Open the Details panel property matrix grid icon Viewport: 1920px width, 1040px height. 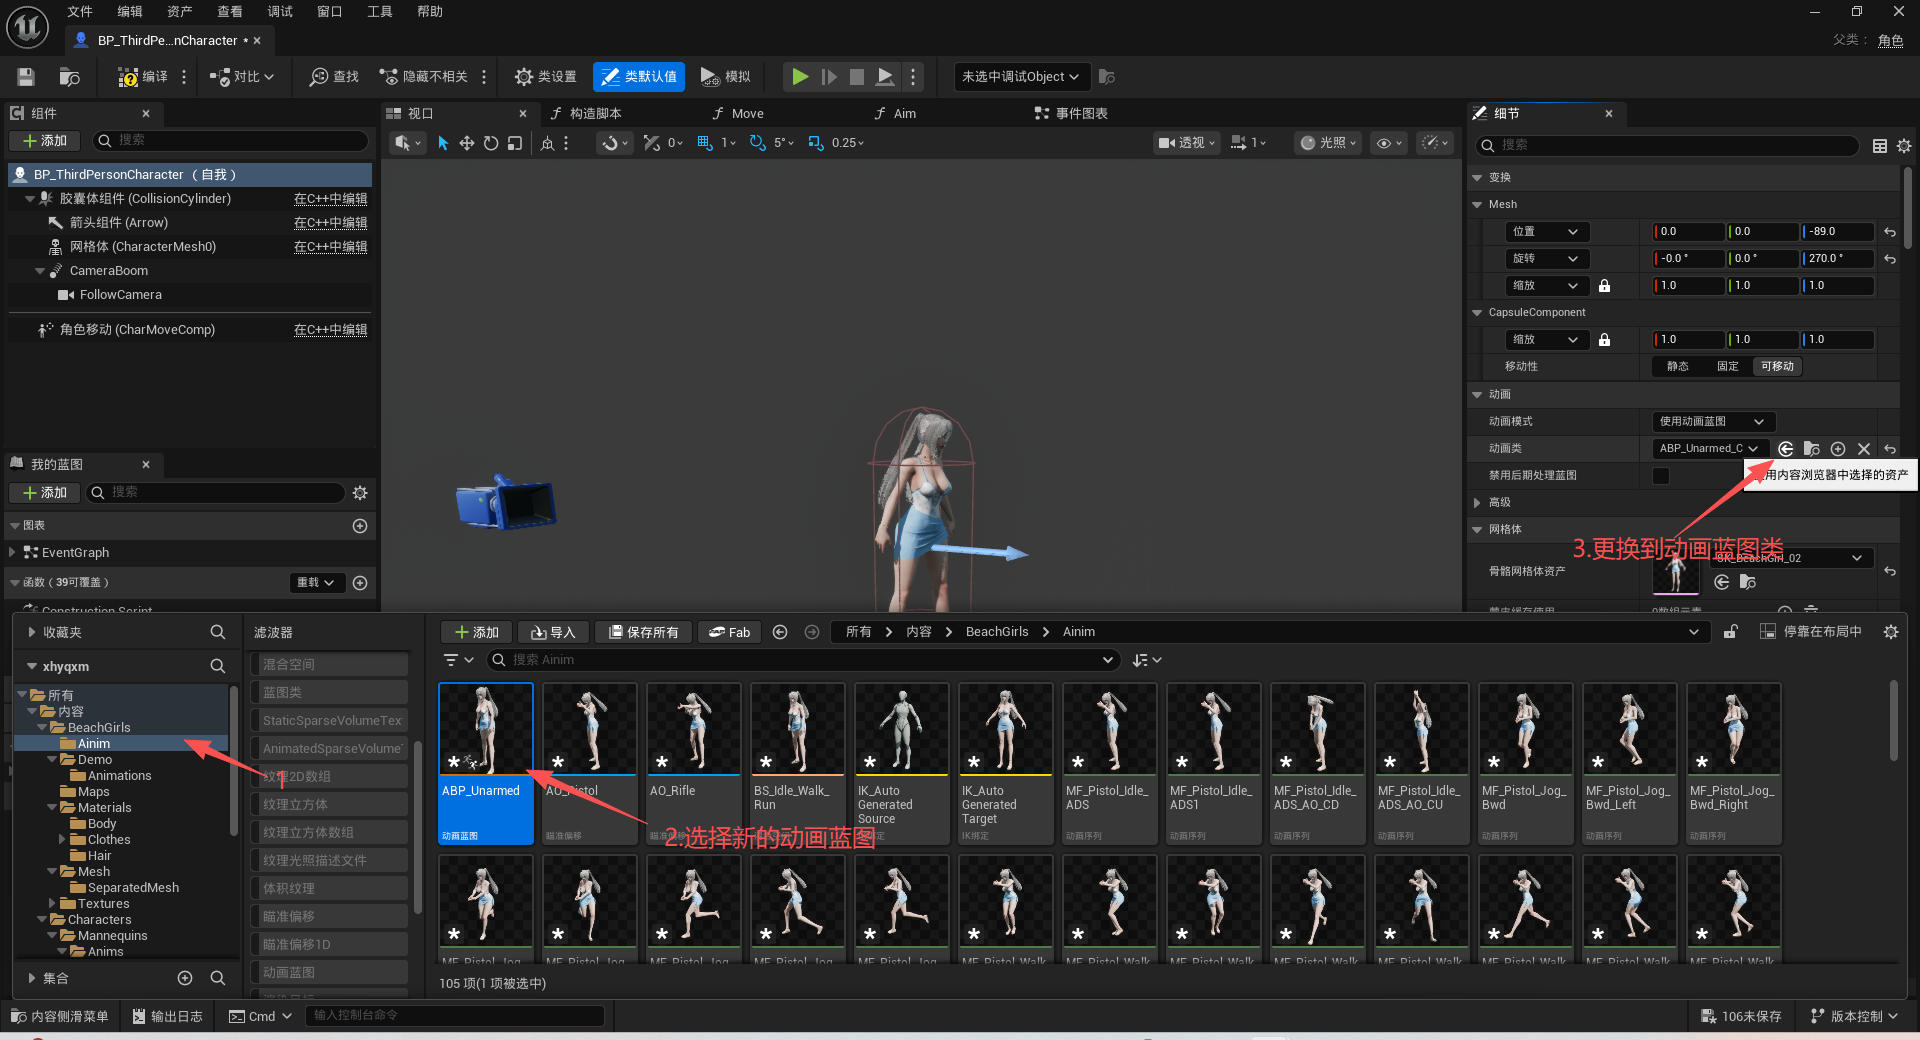[x=1880, y=146]
